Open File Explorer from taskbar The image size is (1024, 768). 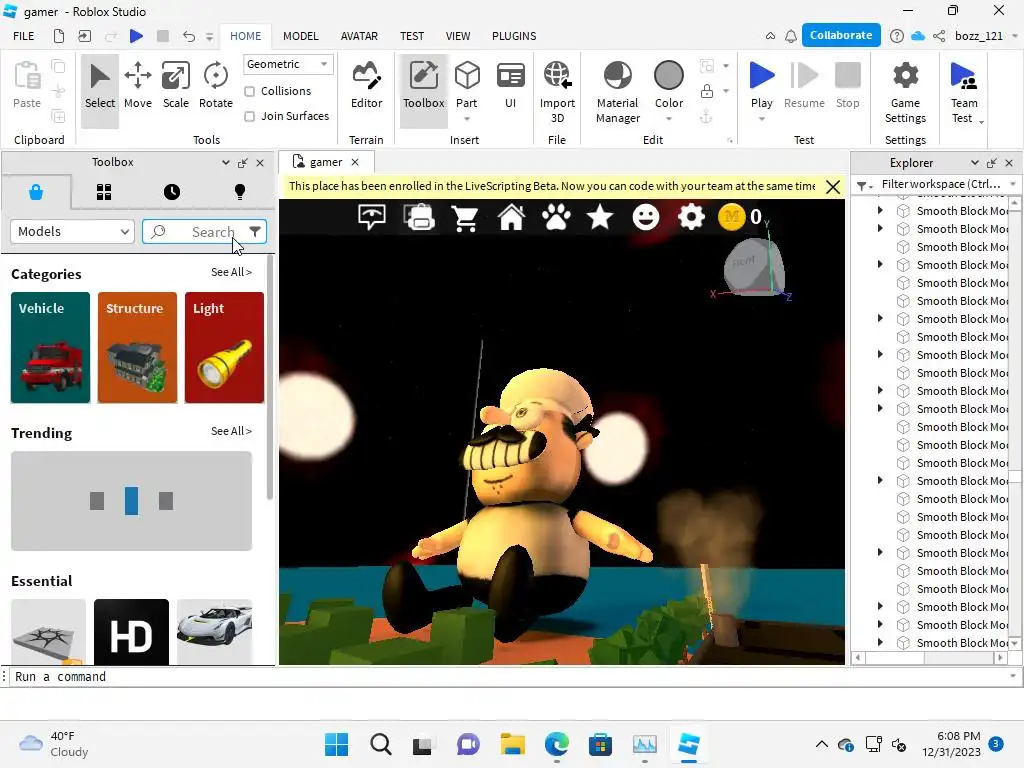(x=513, y=744)
